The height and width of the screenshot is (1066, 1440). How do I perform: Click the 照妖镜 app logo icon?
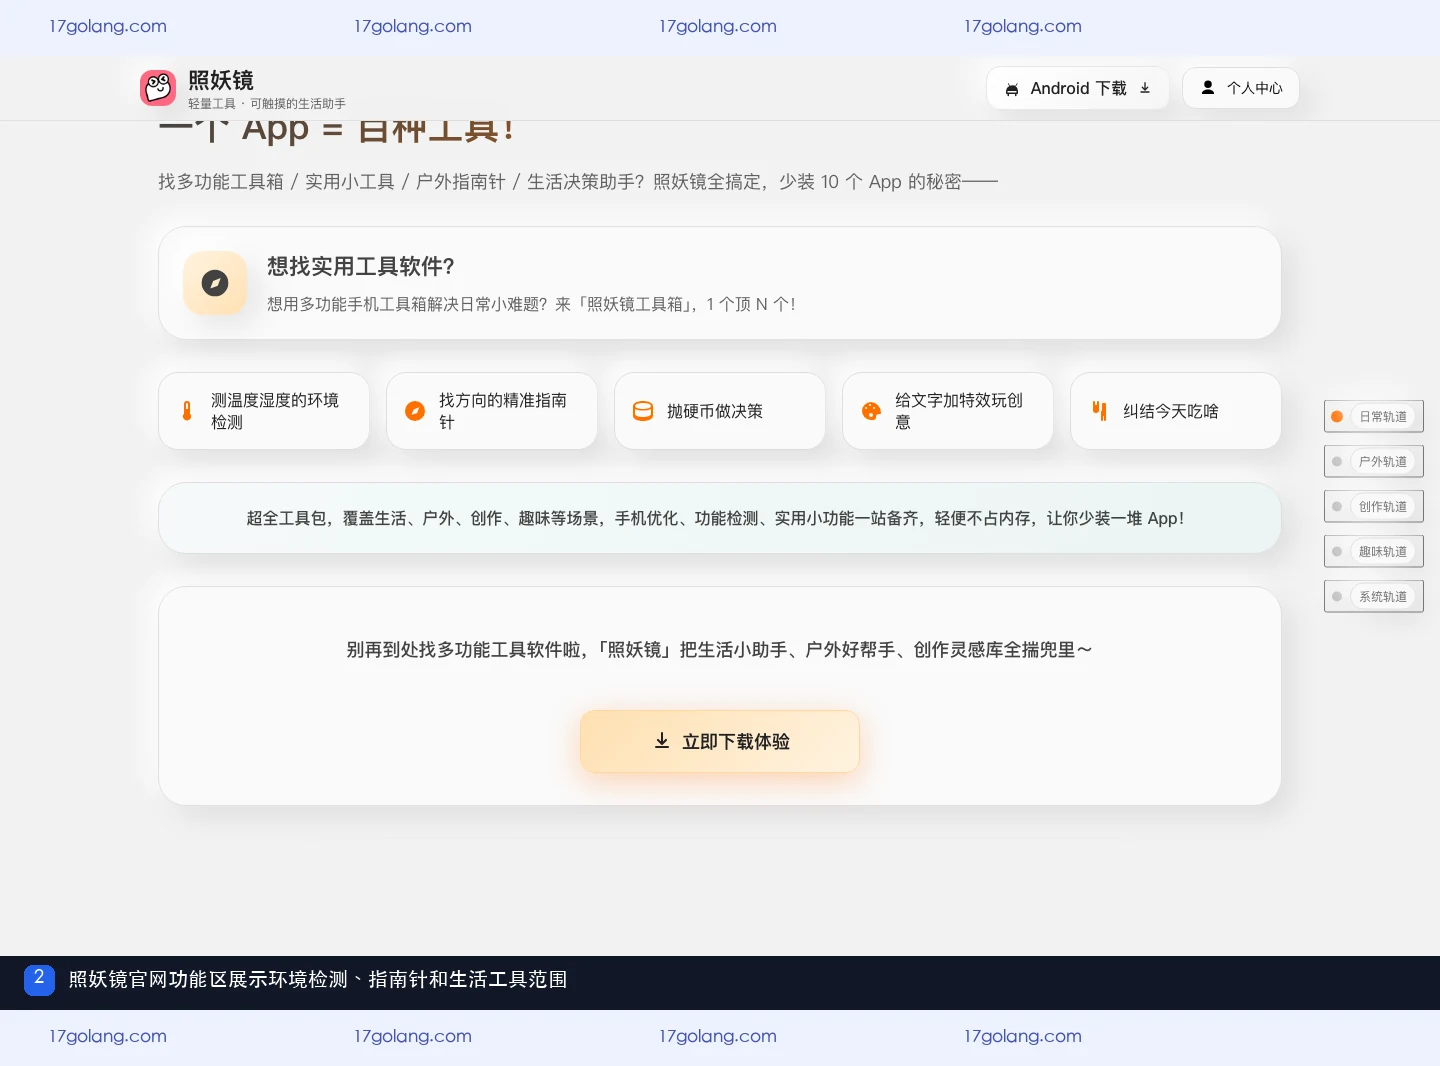coord(158,88)
